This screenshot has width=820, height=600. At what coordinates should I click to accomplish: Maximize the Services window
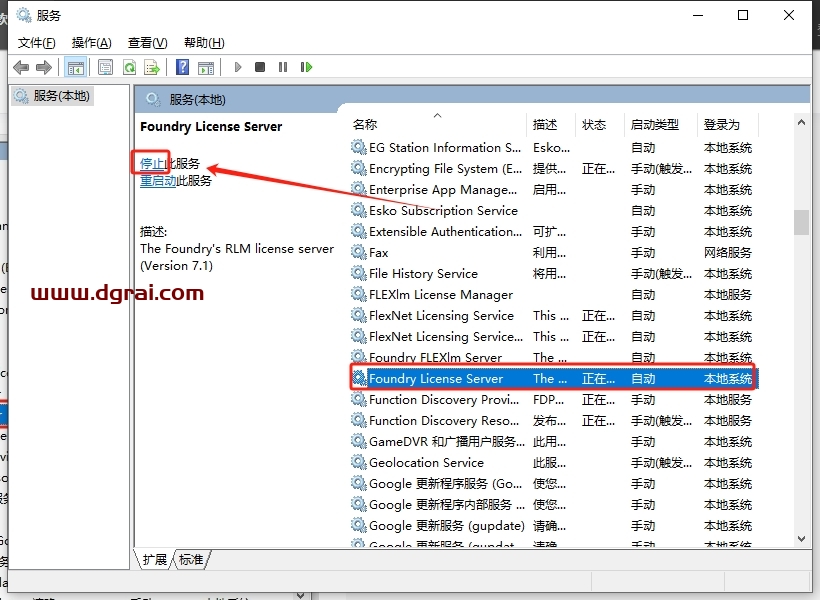tap(743, 15)
